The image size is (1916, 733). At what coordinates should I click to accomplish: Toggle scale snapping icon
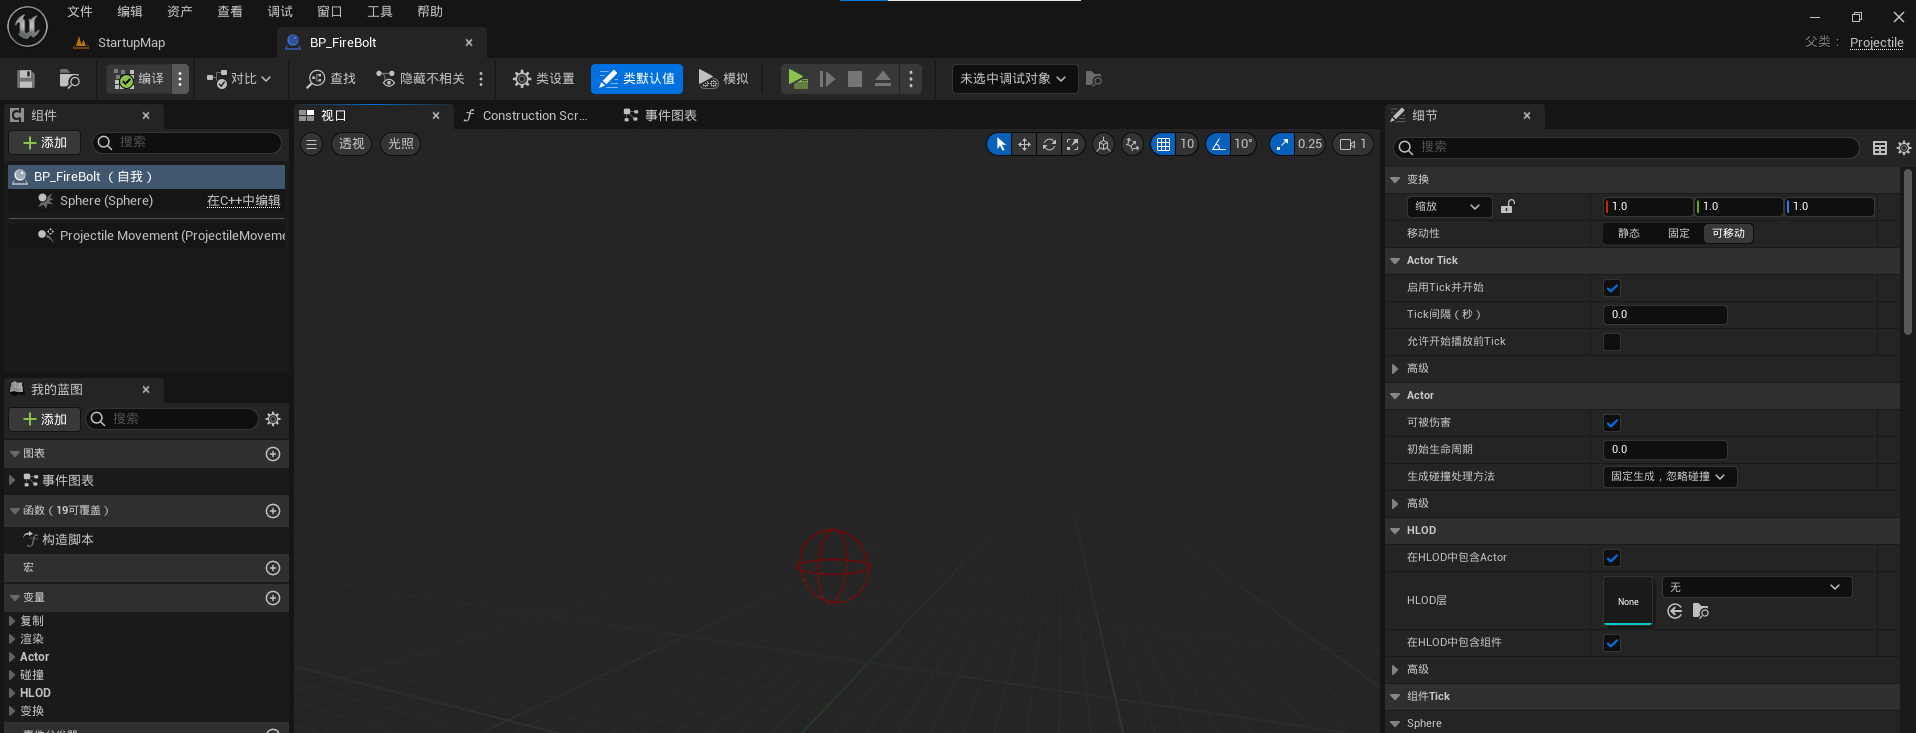coord(1282,144)
